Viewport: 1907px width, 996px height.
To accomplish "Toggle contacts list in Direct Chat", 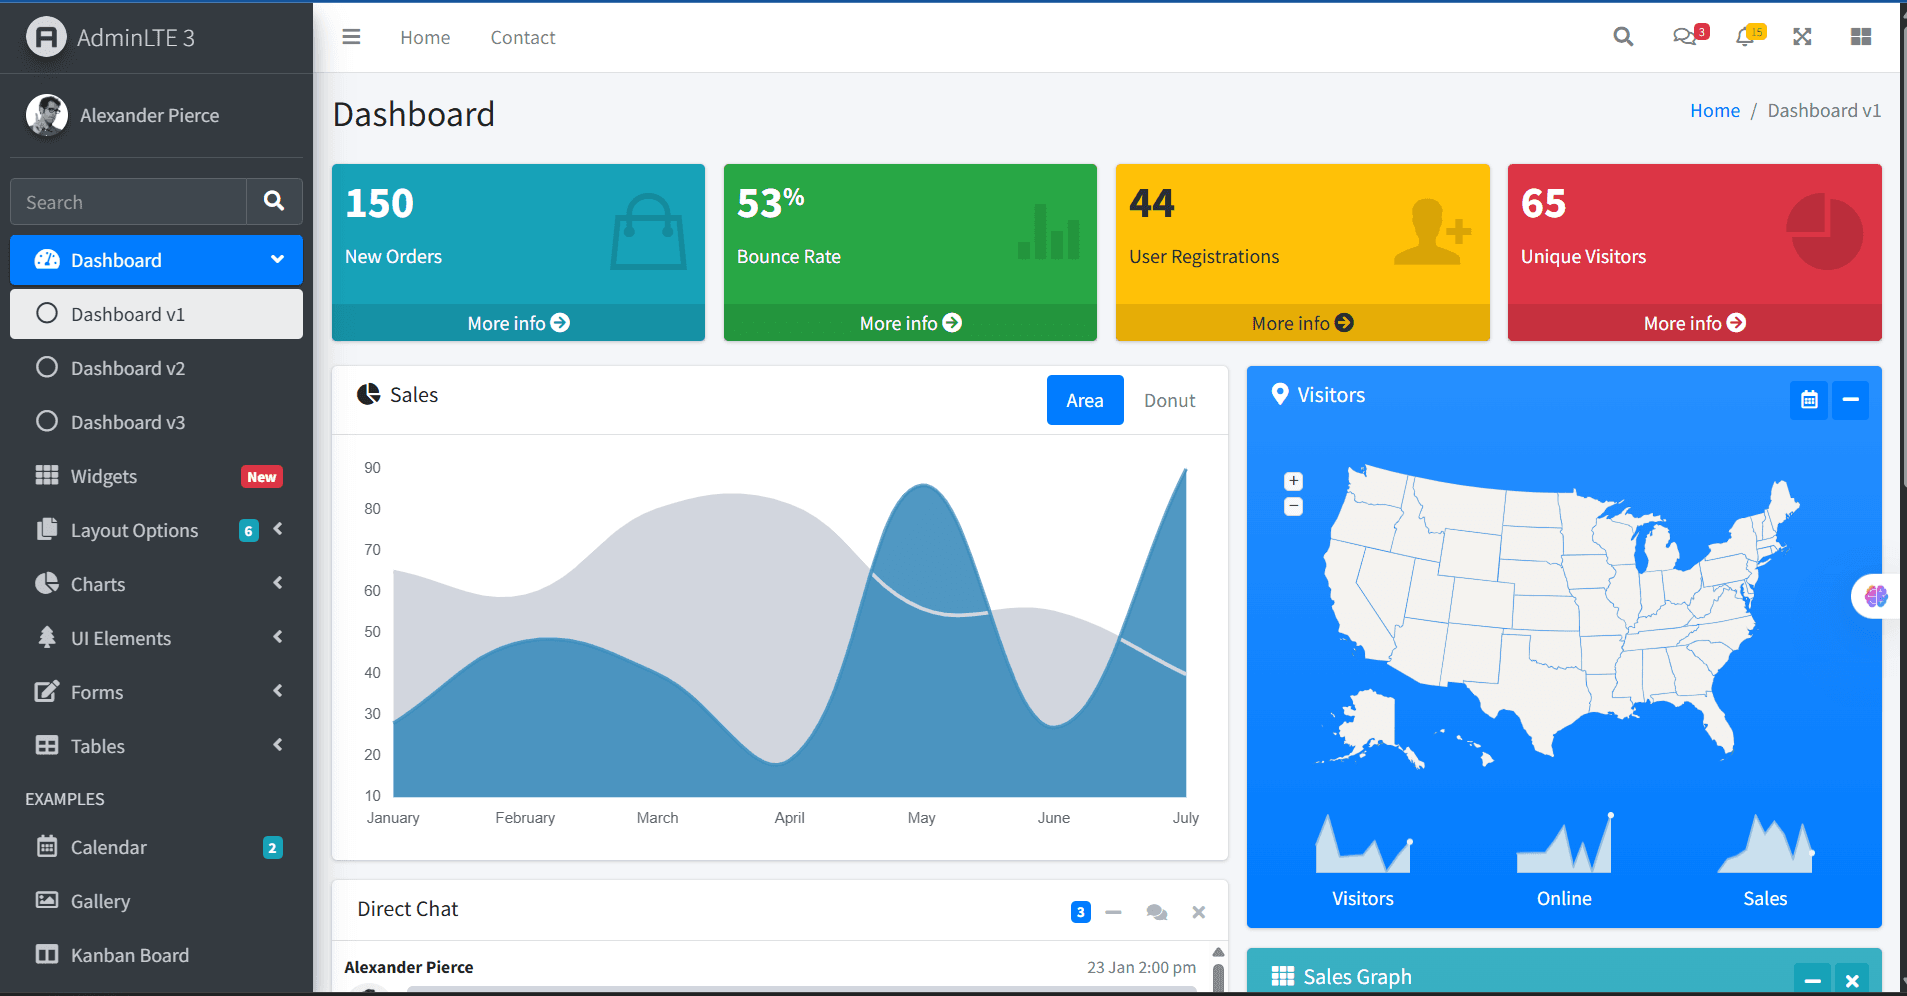I will coord(1156,911).
